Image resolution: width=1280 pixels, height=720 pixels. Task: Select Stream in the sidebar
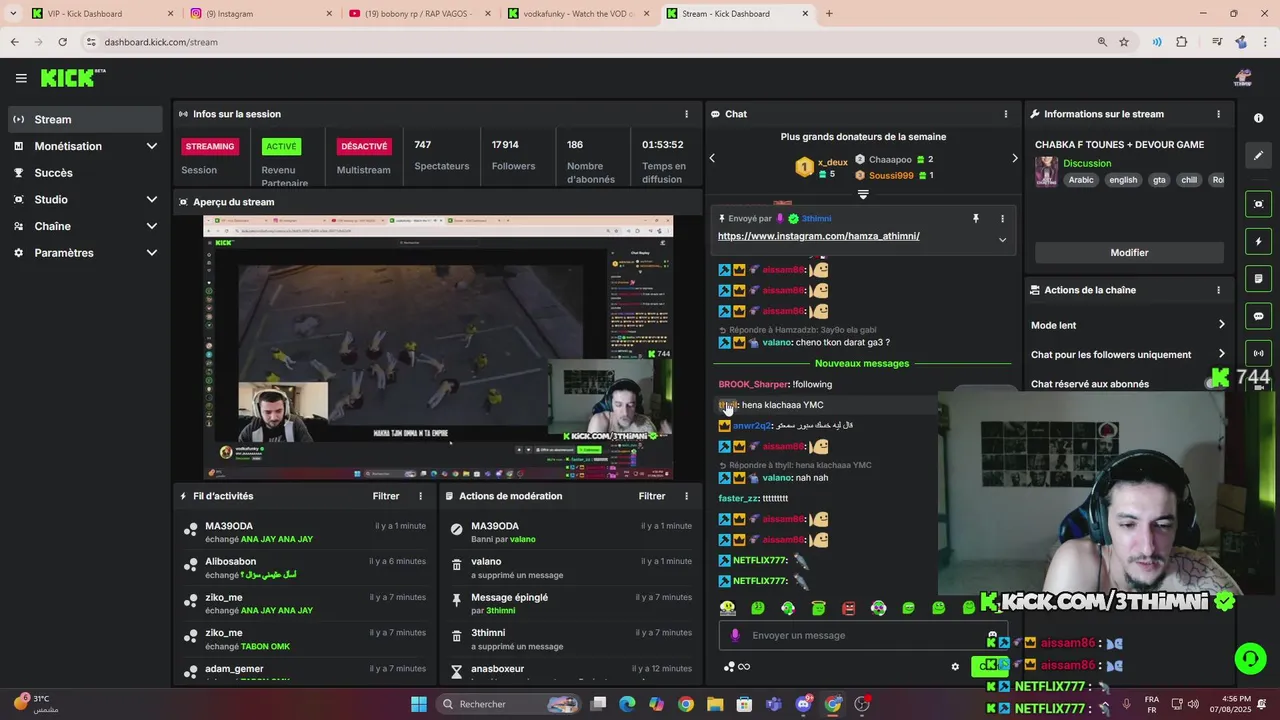(86, 119)
